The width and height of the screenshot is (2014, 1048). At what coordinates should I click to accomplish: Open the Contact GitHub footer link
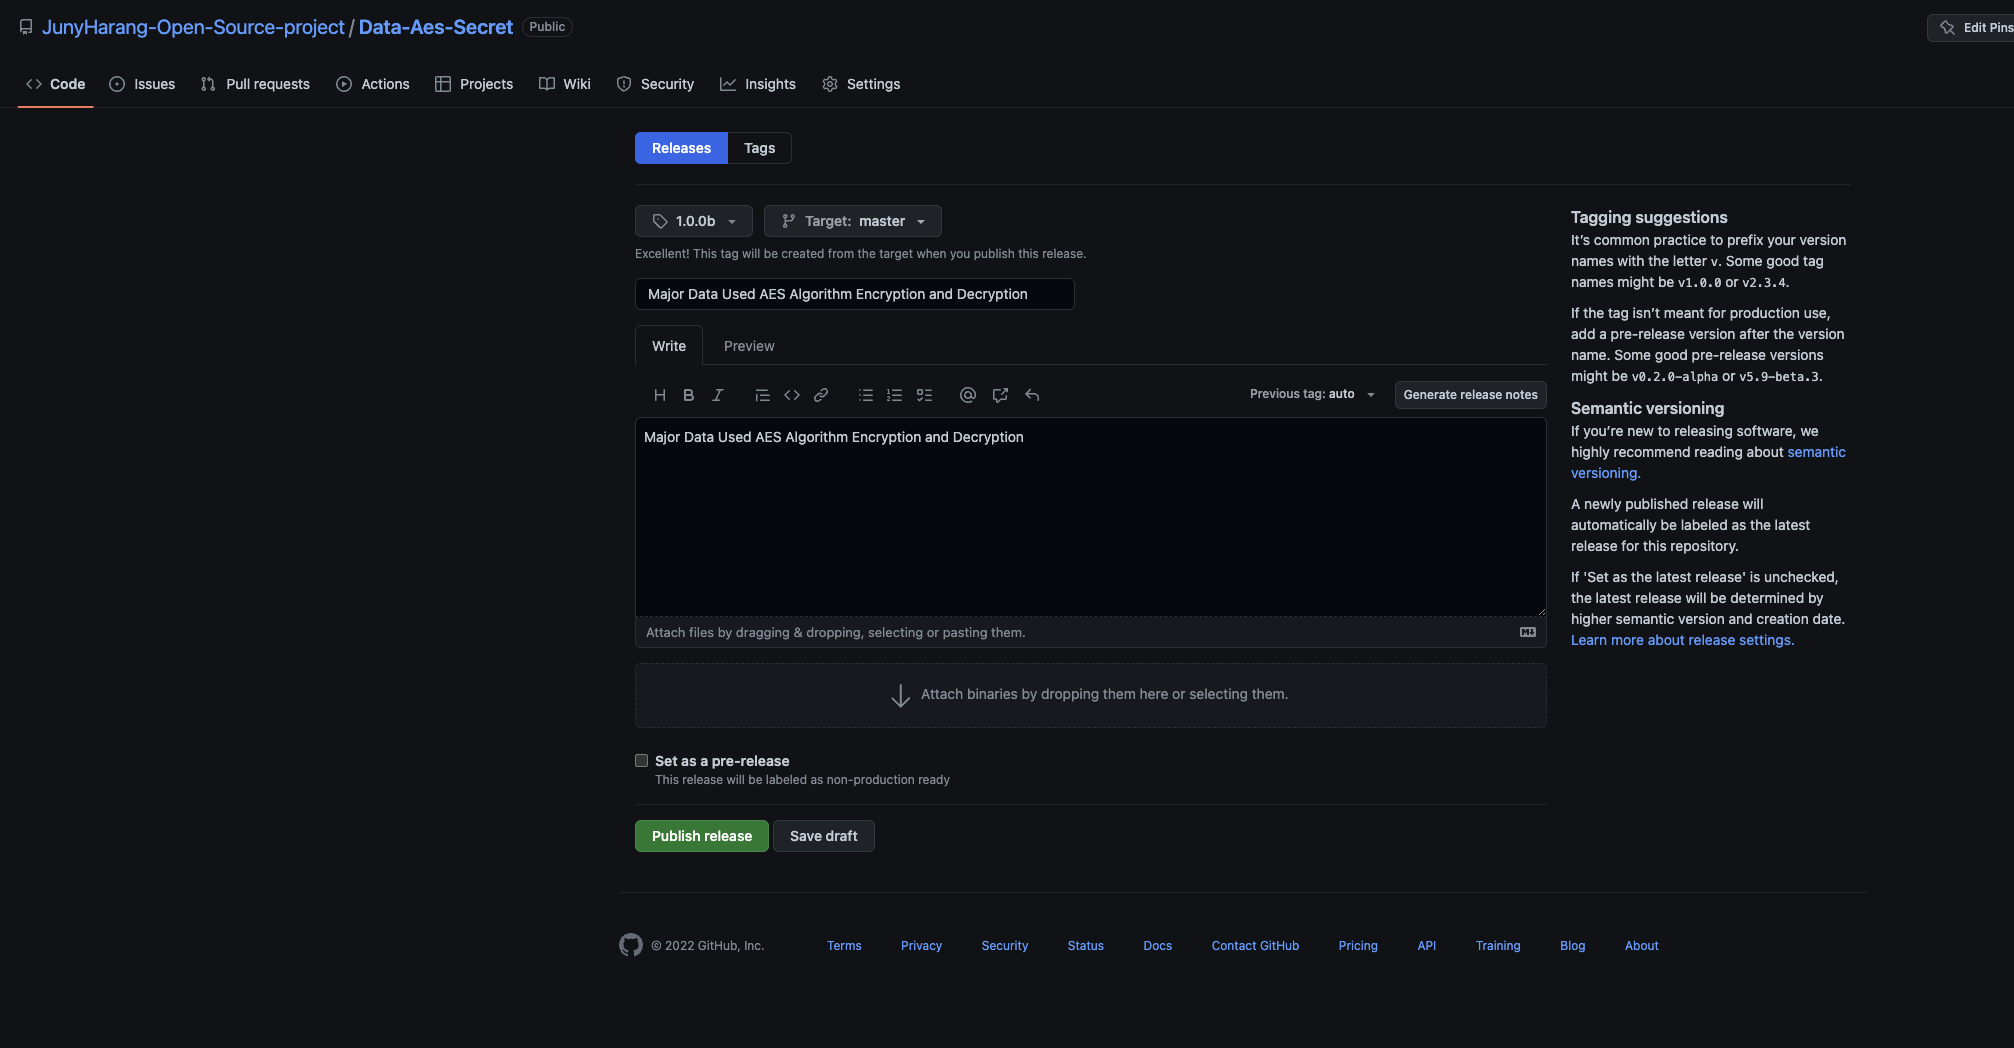coord(1255,946)
